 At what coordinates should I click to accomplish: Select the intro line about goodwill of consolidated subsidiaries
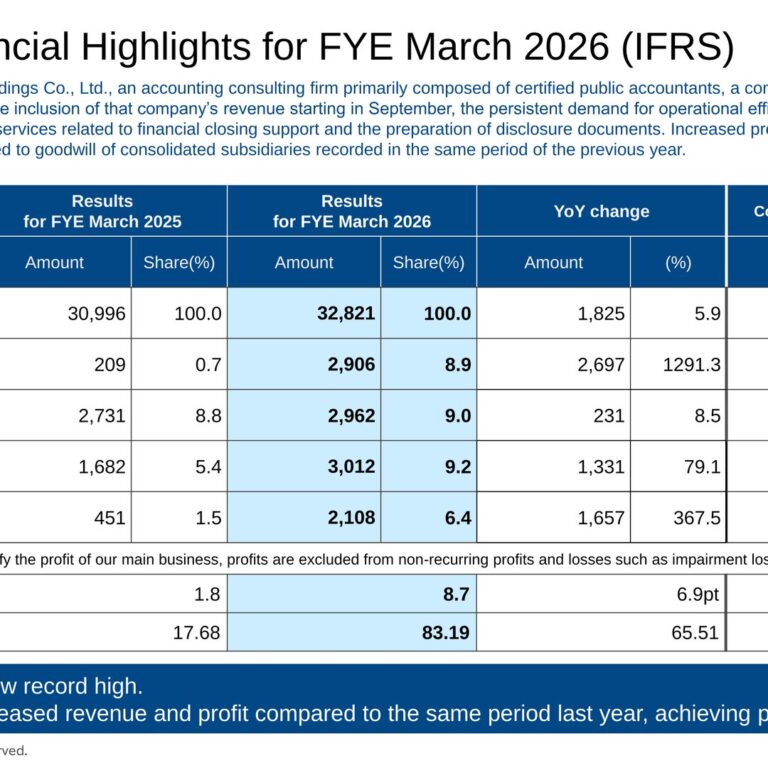click(x=343, y=149)
